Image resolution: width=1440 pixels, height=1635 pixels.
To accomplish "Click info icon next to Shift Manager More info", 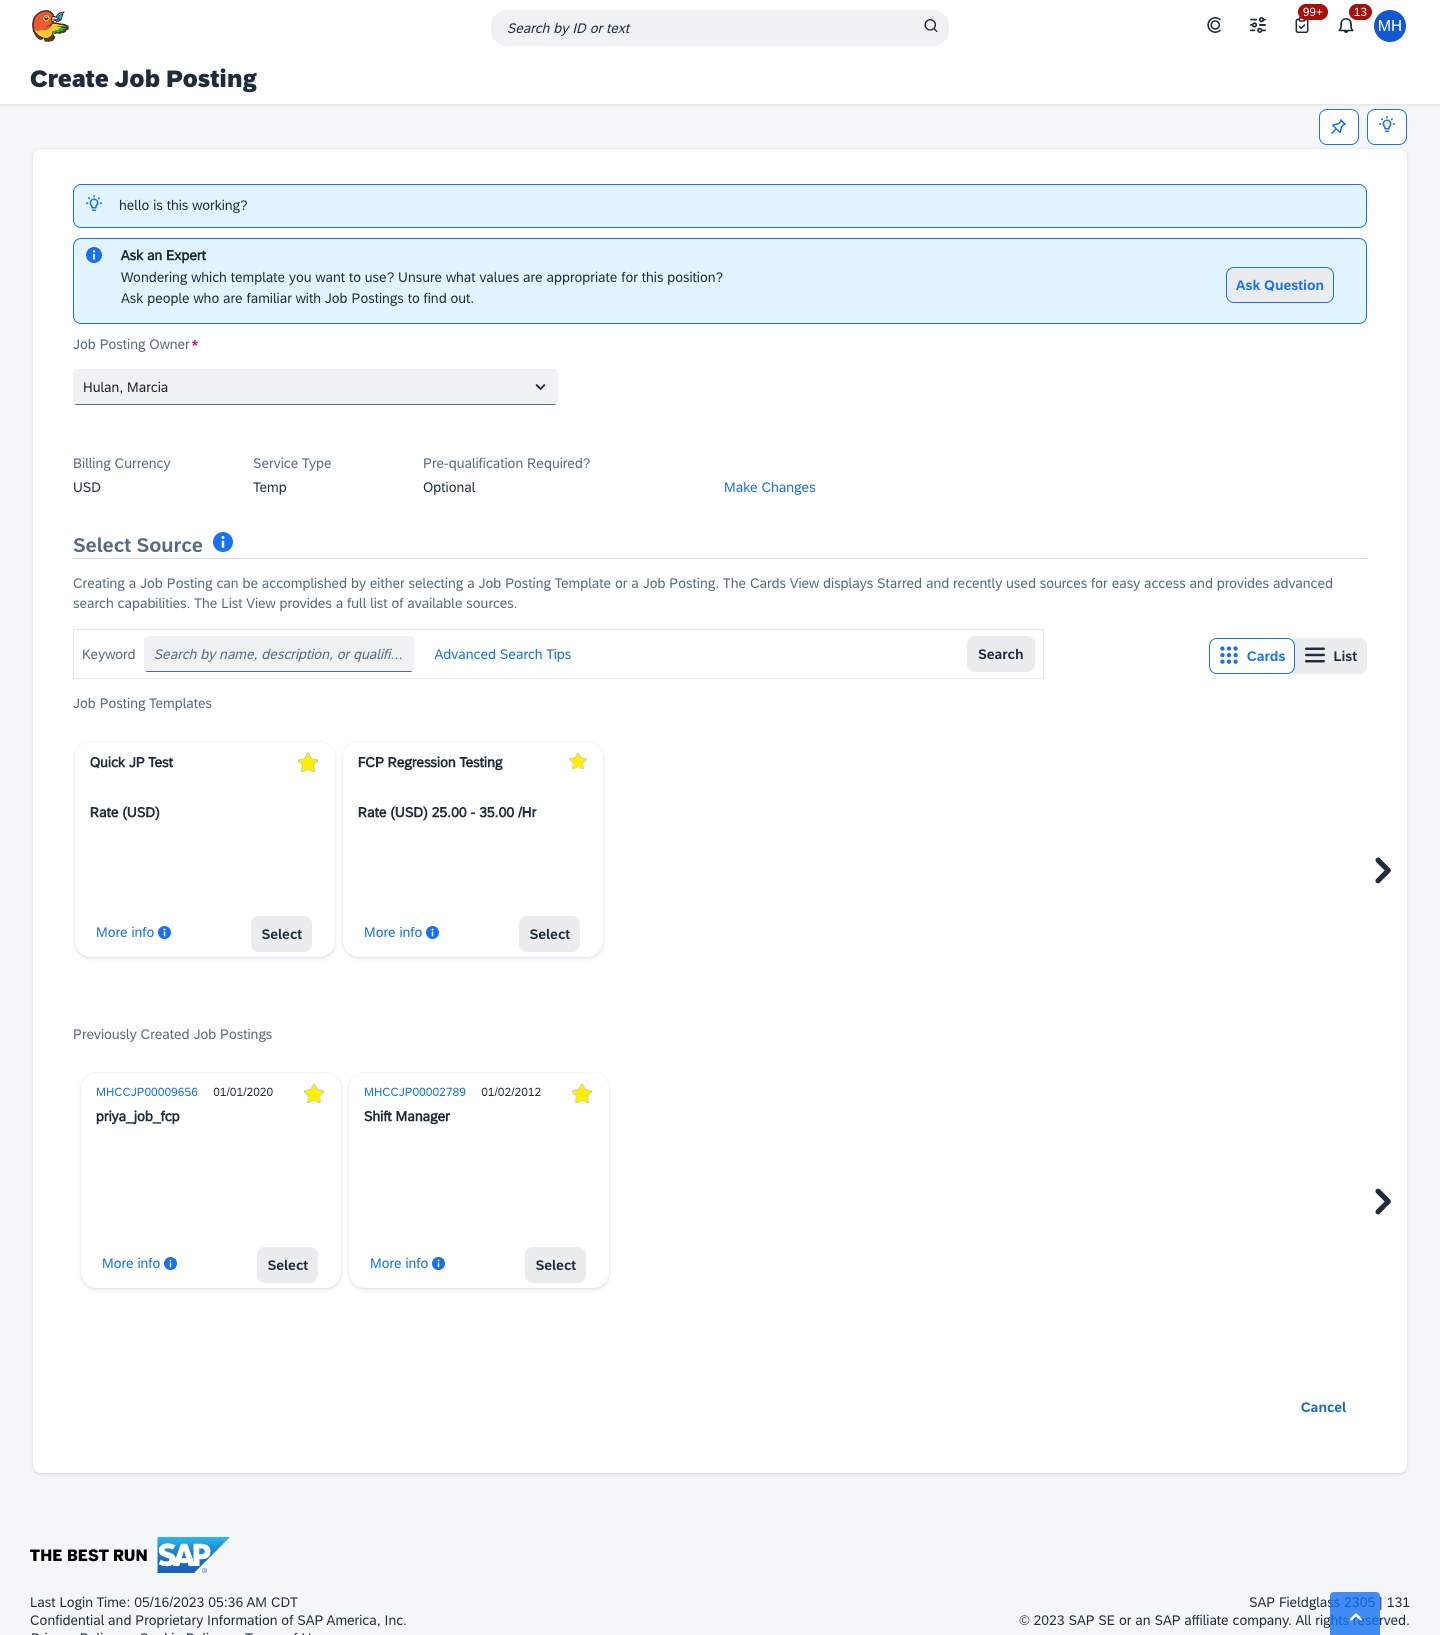I will pos(439,1263).
